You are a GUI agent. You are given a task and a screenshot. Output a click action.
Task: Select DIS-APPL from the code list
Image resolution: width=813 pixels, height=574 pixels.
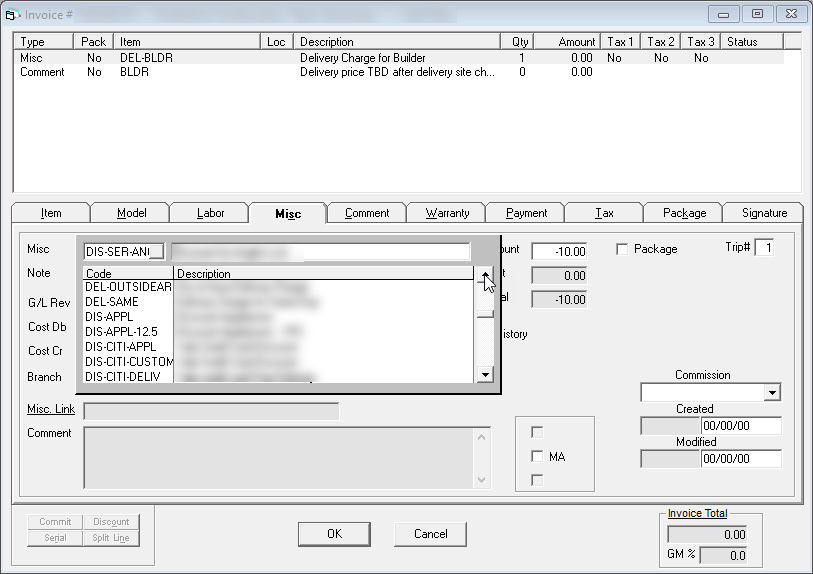(109, 317)
